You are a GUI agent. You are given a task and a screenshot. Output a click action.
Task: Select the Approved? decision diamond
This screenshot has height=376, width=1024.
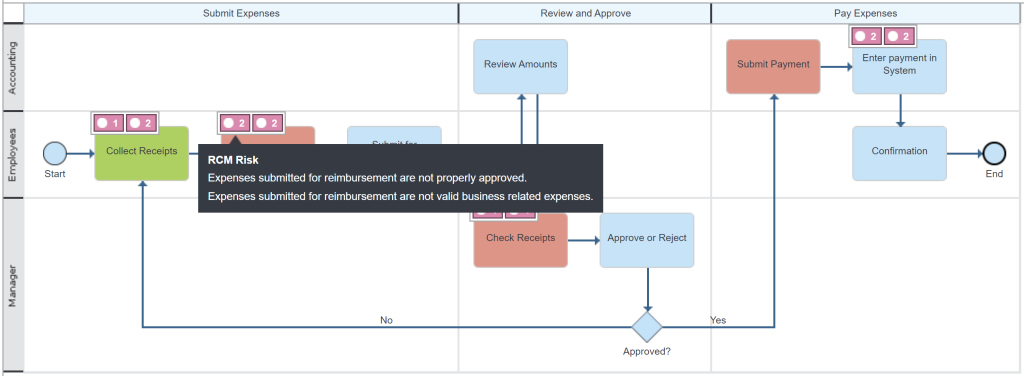coord(647,327)
